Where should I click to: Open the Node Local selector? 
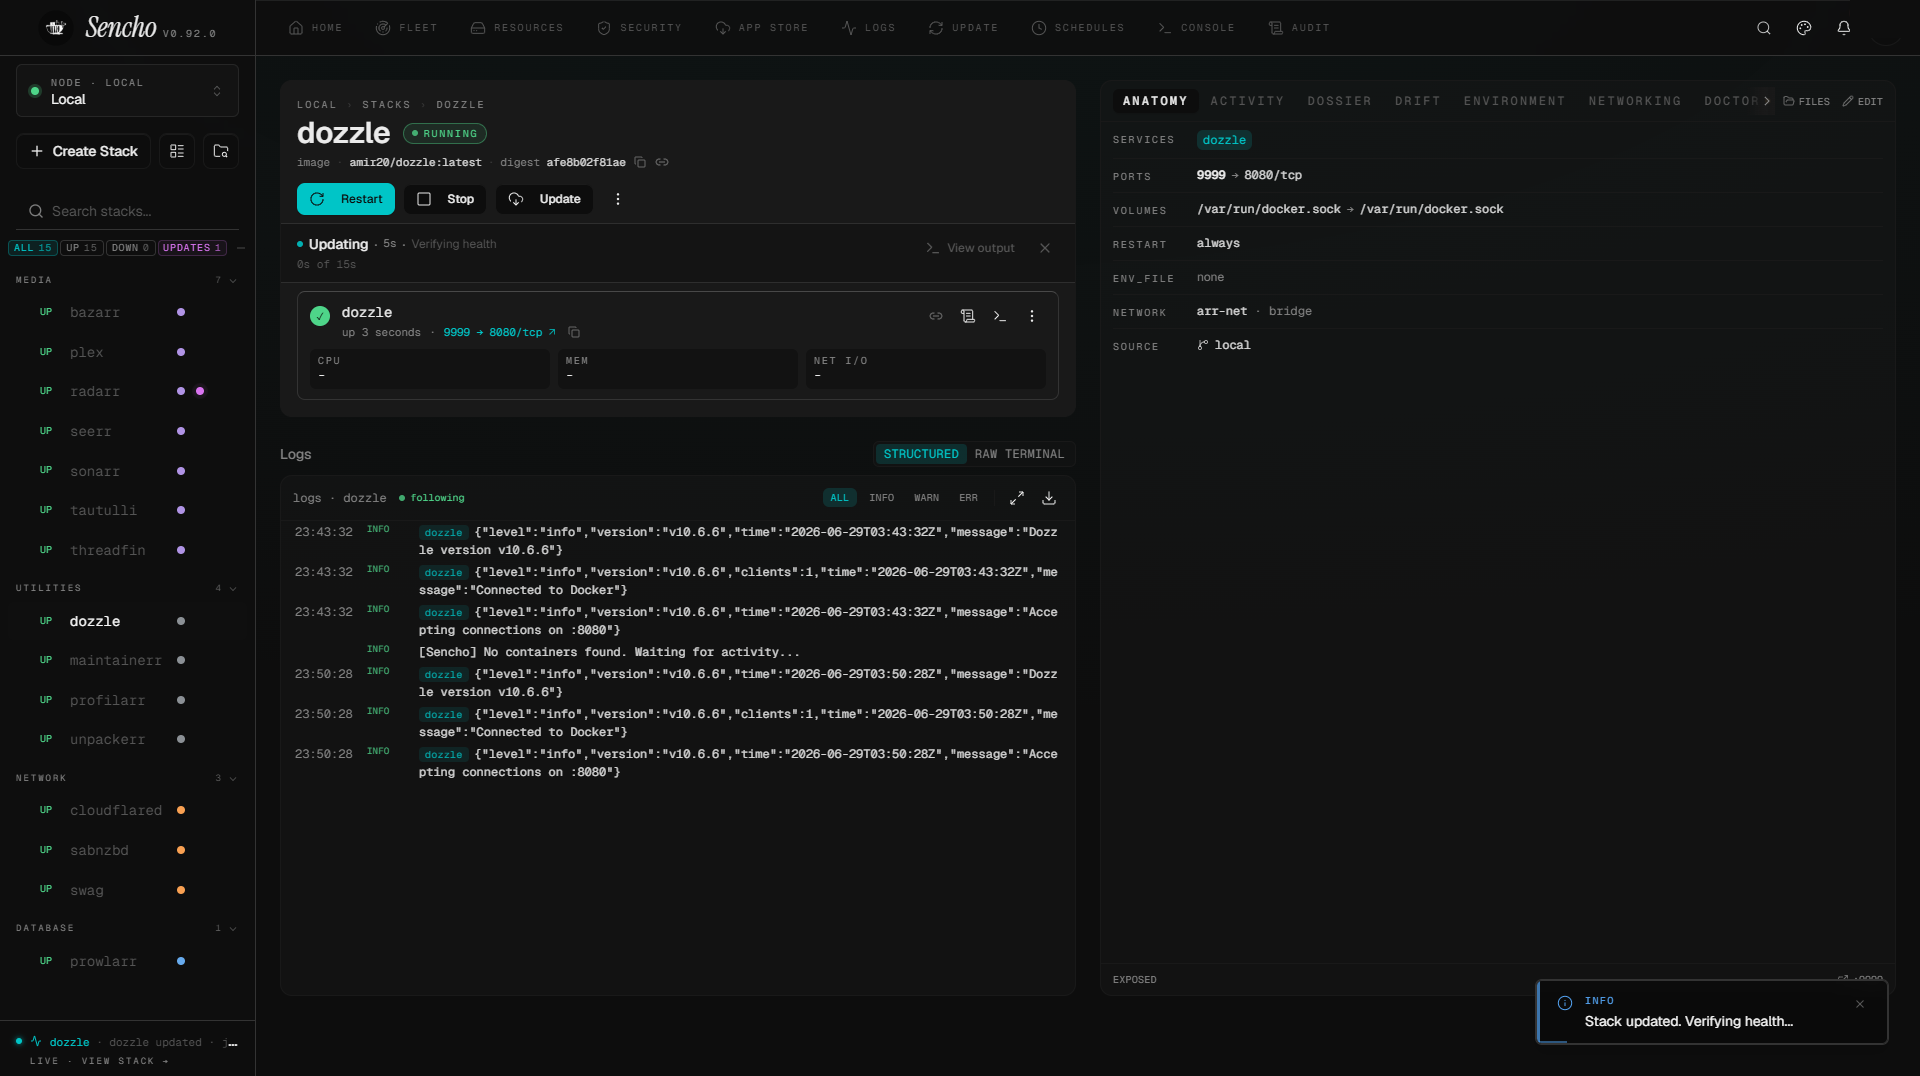pos(127,91)
